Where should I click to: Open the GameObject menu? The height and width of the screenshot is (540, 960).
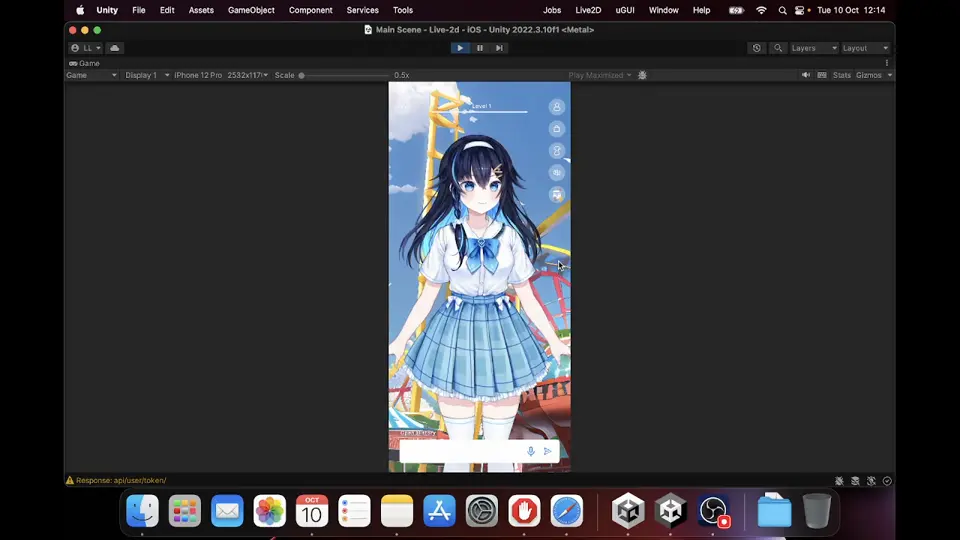point(251,10)
